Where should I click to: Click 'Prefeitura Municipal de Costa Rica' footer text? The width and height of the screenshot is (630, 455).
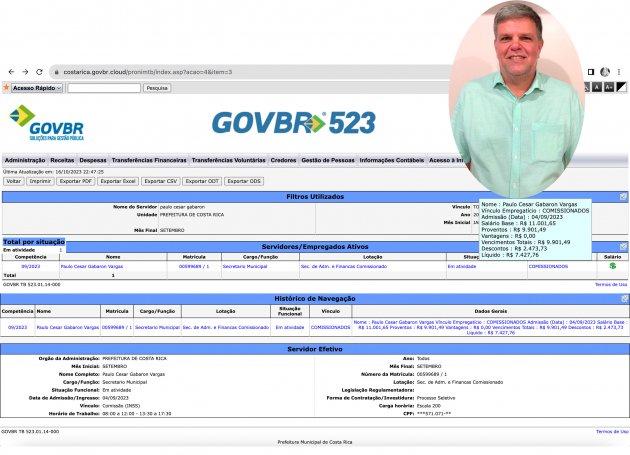315,442
